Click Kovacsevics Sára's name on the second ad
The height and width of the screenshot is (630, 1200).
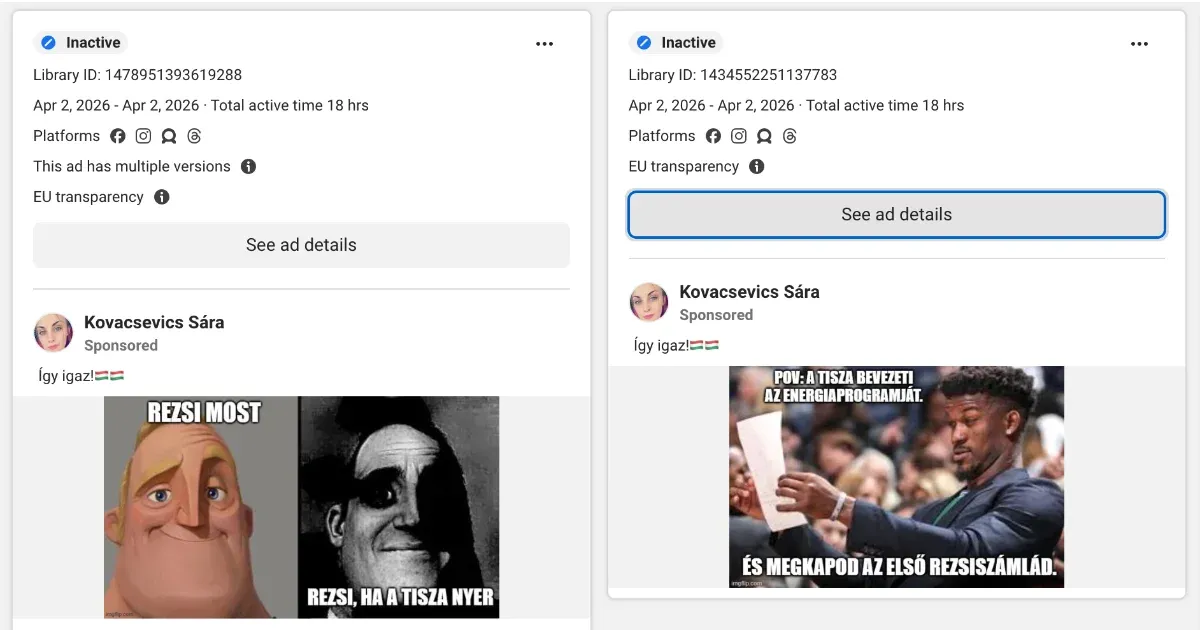(x=749, y=292)
